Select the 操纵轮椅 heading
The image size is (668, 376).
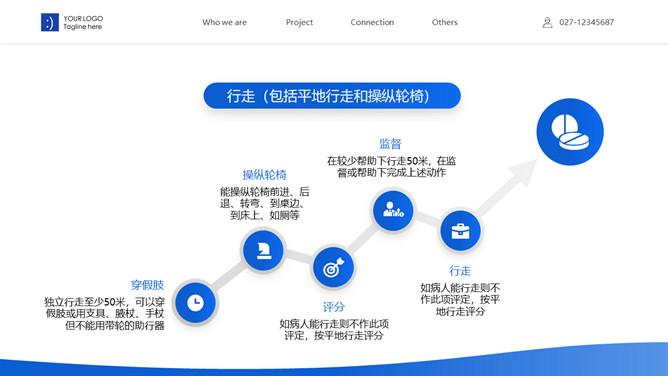265,175
